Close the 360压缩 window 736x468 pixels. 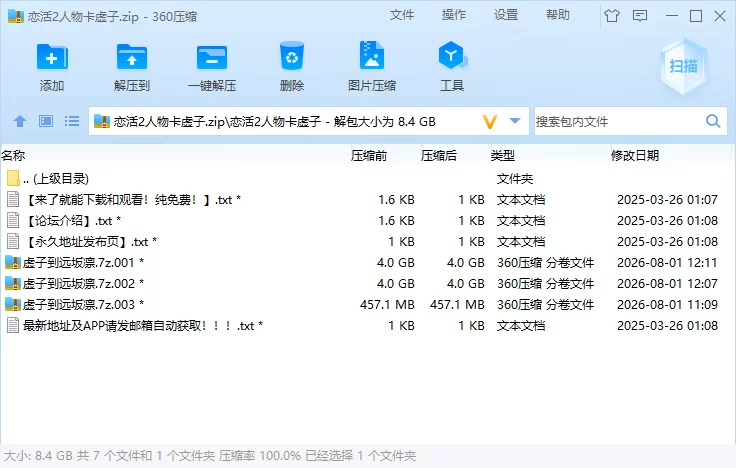point(720,16)
